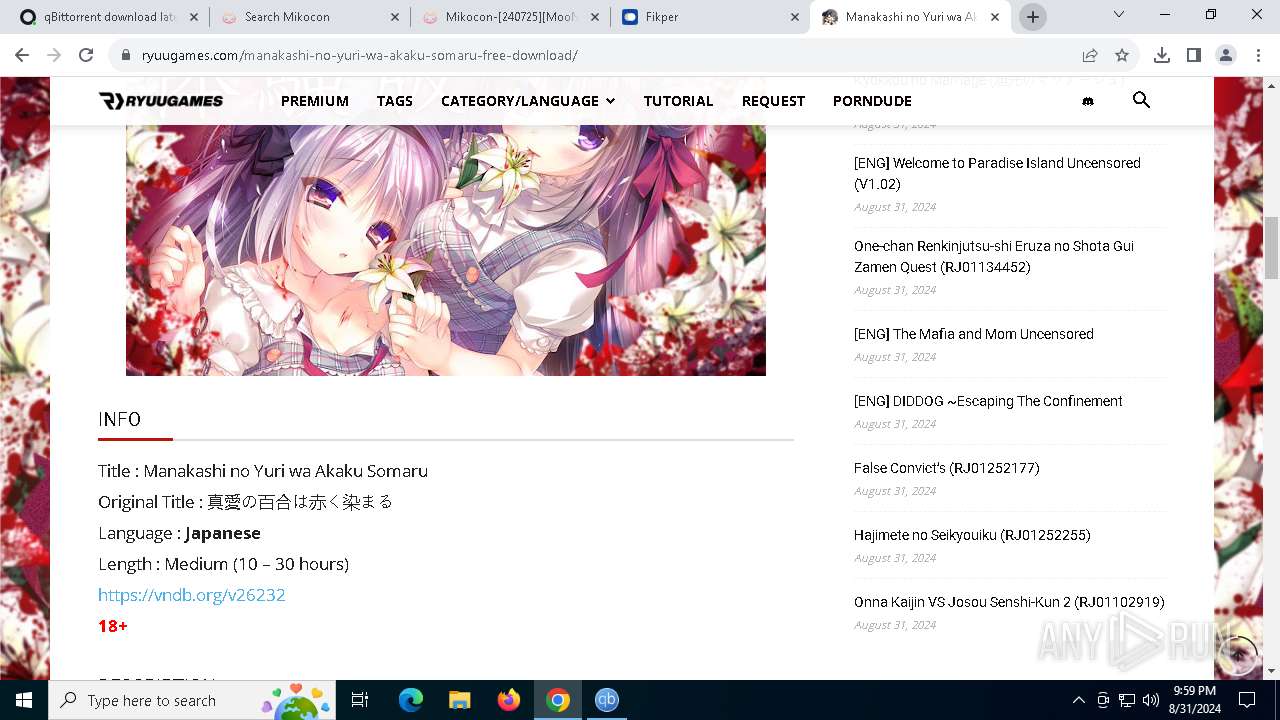Open the TAGS menu item
Image resolution: width=1280 pixels, height=720 pixels.
pyautogui.click(x=395, y=101)
